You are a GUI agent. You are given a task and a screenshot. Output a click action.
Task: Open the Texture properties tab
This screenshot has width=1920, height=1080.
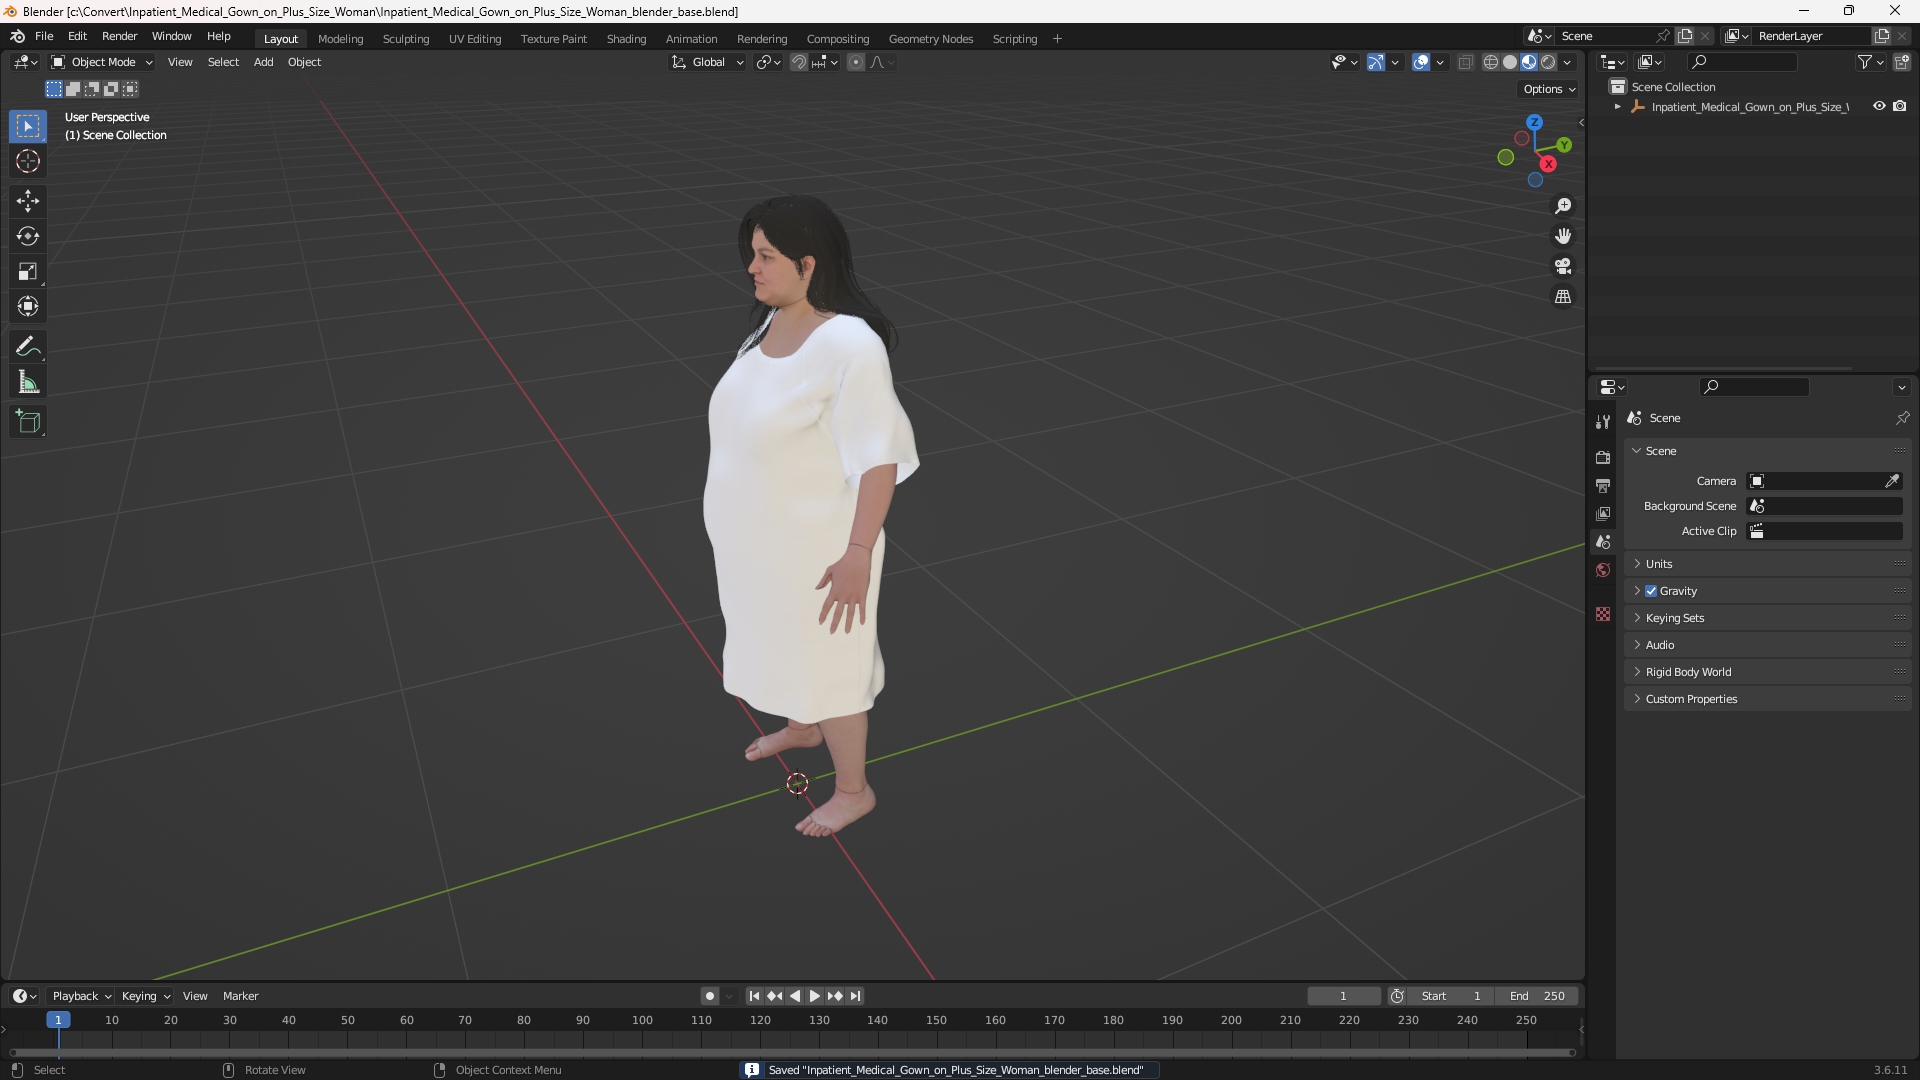coord(1603,614)
